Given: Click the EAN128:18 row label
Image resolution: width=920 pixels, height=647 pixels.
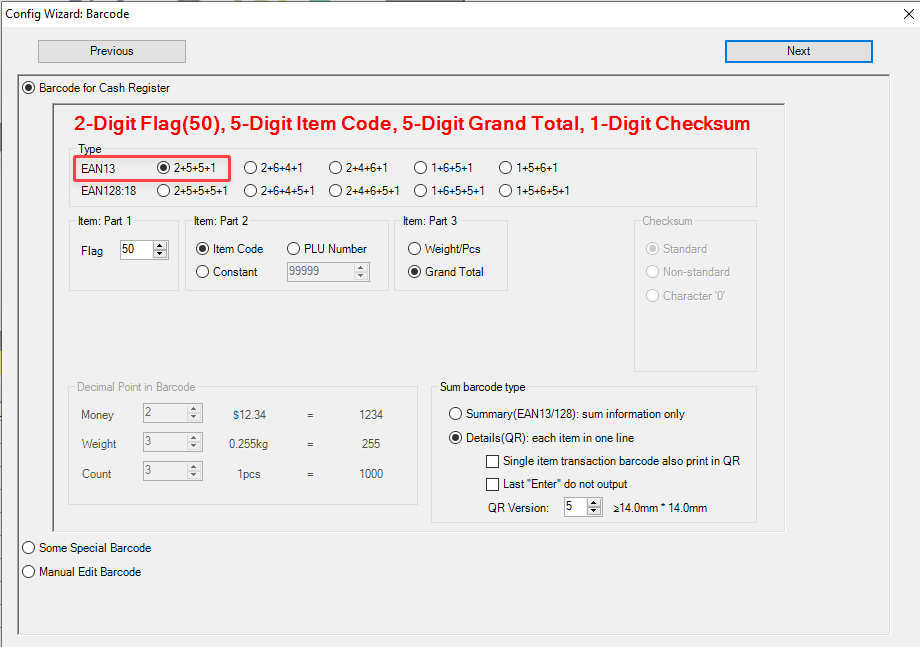Looking at the screenshot, I should pos(109,191).
